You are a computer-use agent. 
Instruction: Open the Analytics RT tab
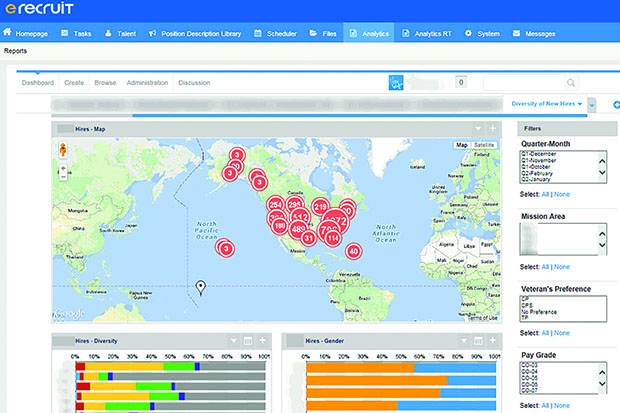click(426, 33)
